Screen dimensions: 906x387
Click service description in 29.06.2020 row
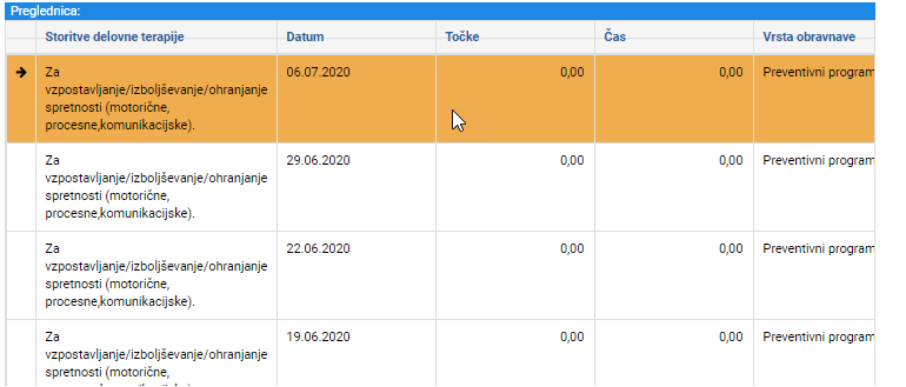coord(156,187)
